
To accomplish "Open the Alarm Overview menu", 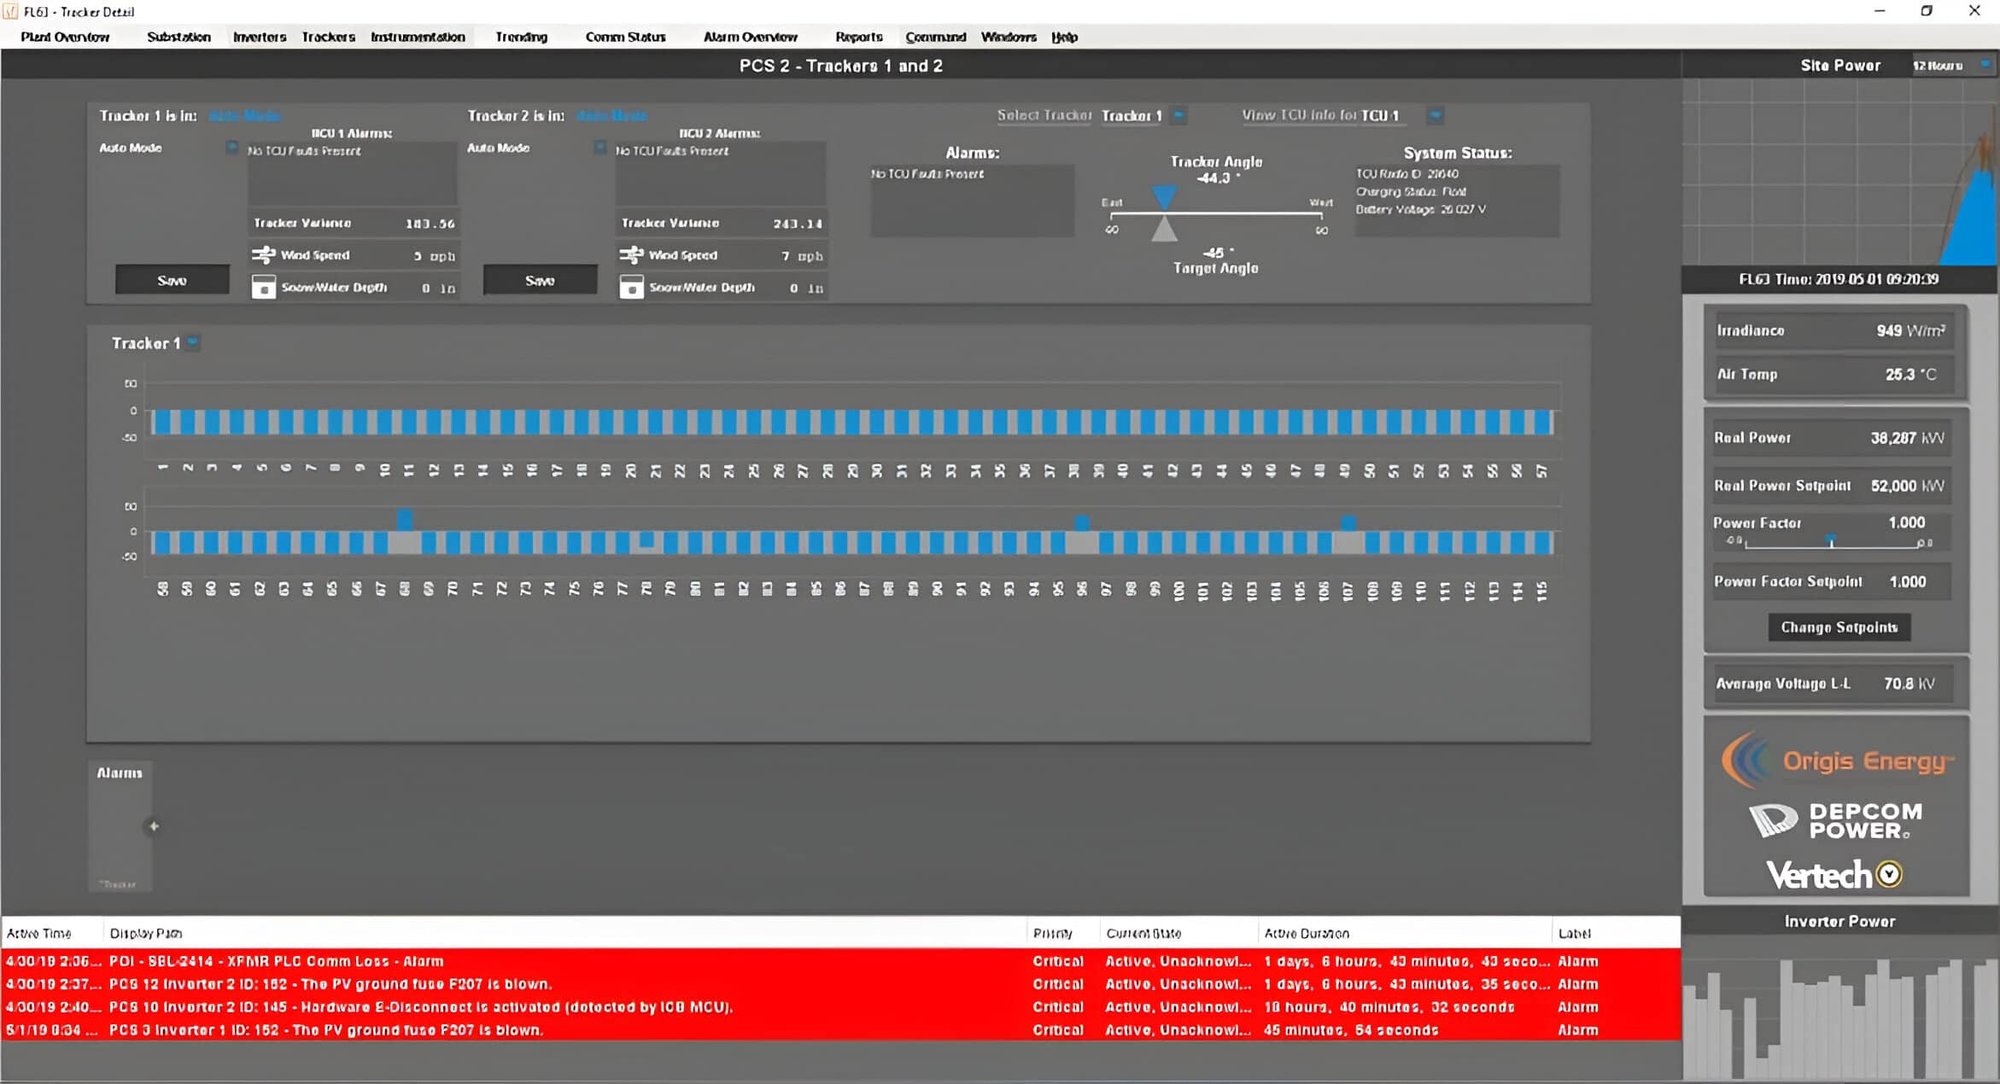I will pyautogui.click(x=751, y=36).
